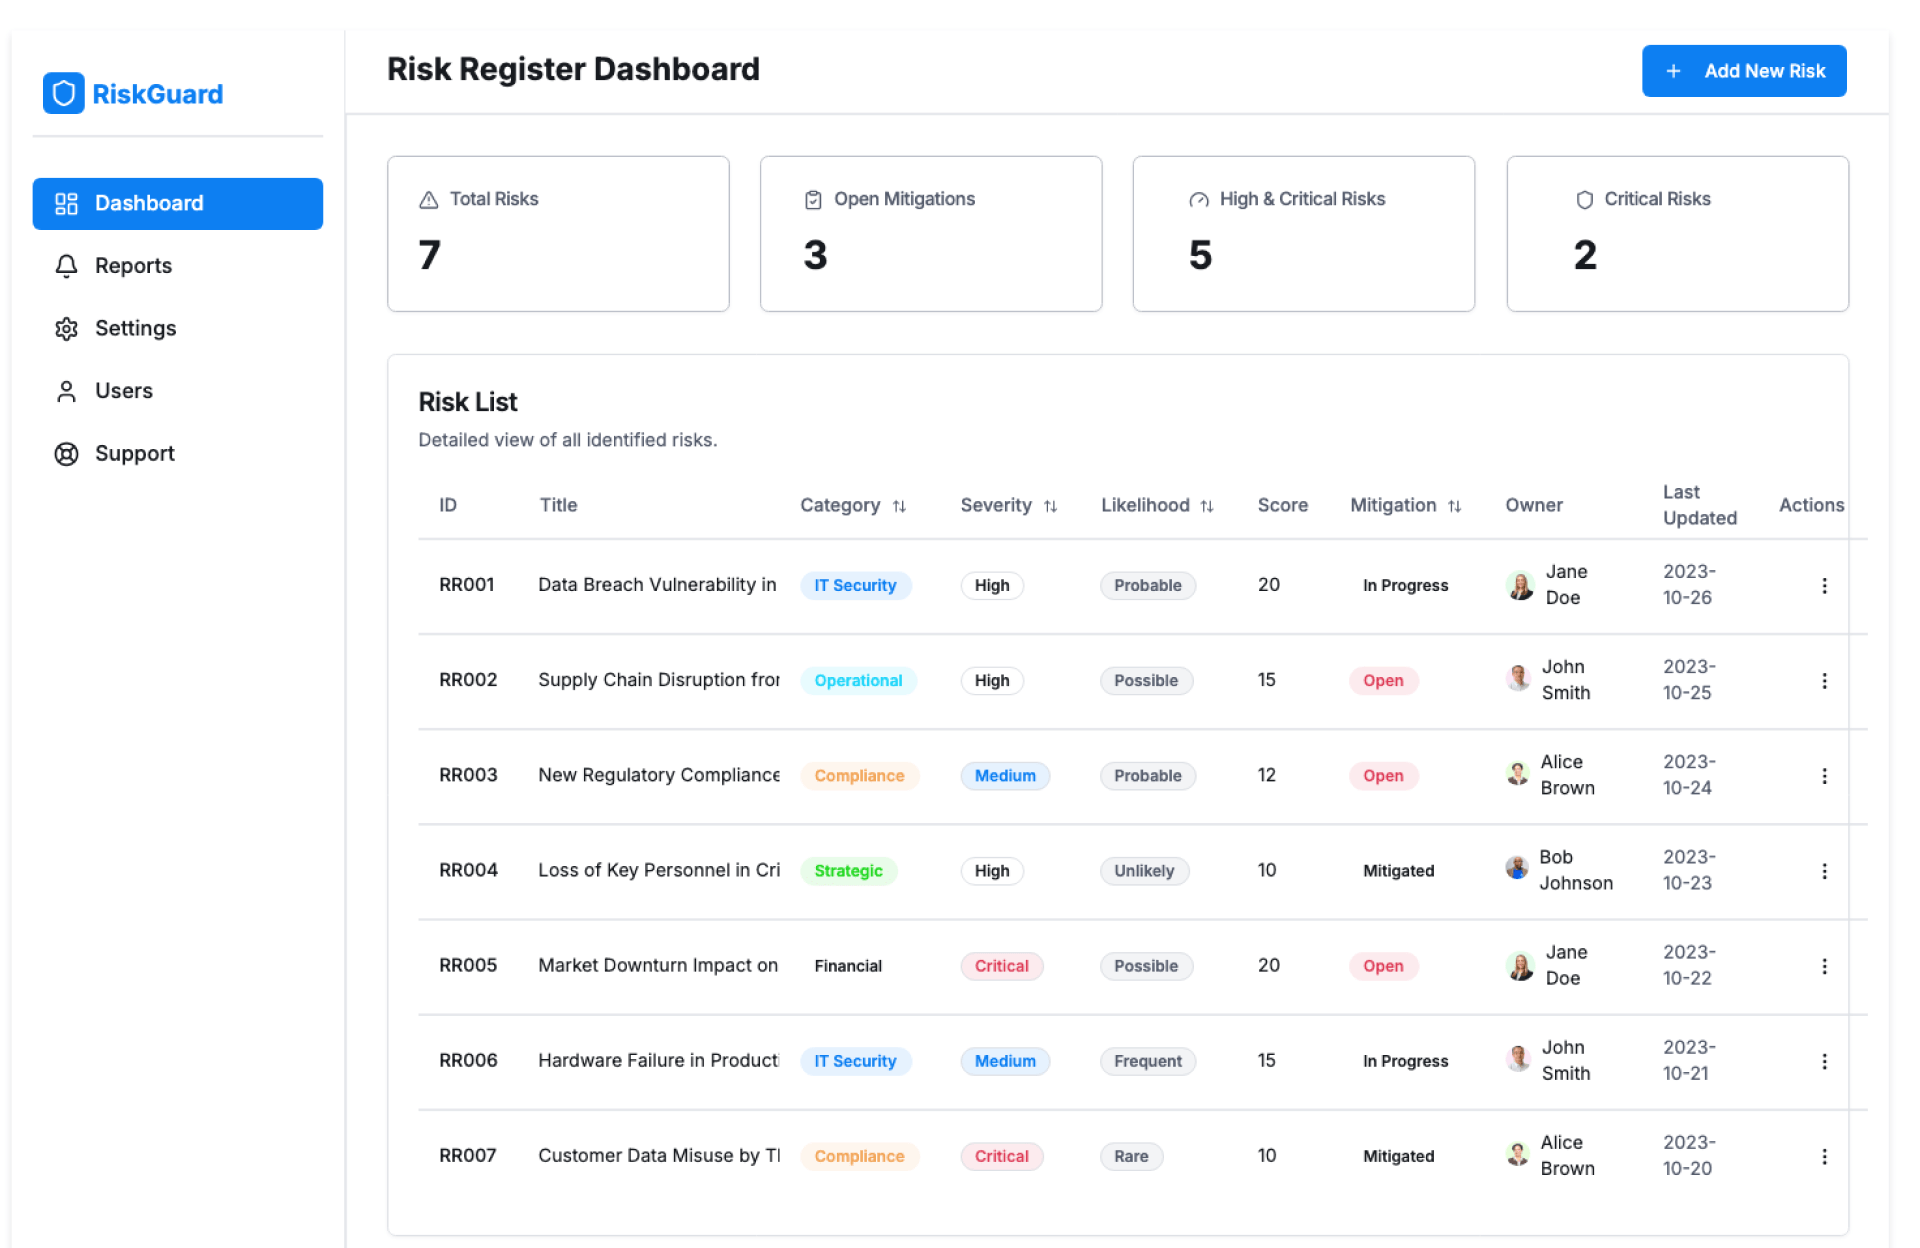
Task: Click the Open mitigation badge for RR002
Action: click(x=1383, y=681)
